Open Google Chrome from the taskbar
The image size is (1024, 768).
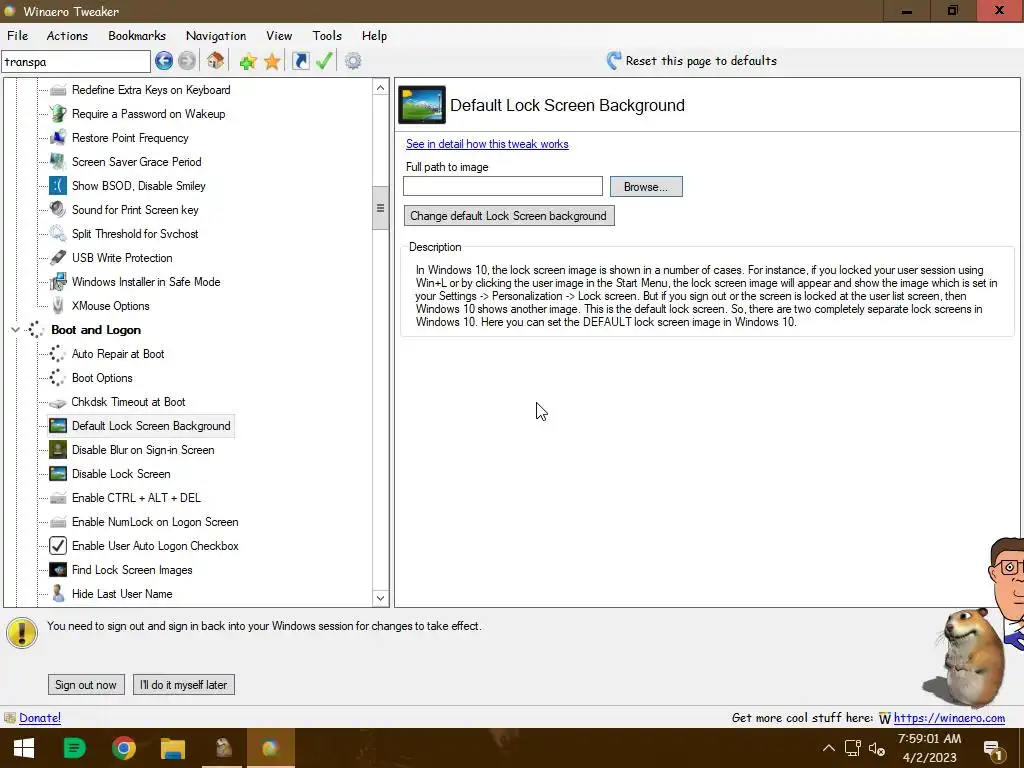click(x=123, y=748)
